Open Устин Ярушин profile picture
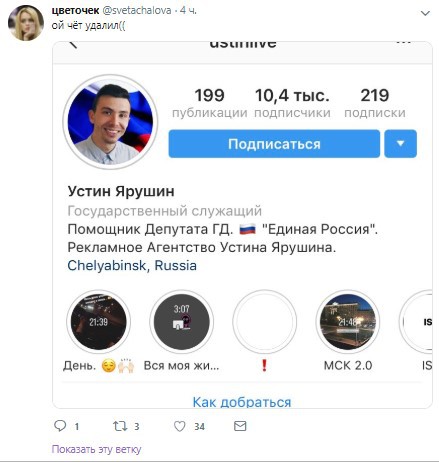The width and height of the screenshot is (439, 462). [x=110, y=122]
